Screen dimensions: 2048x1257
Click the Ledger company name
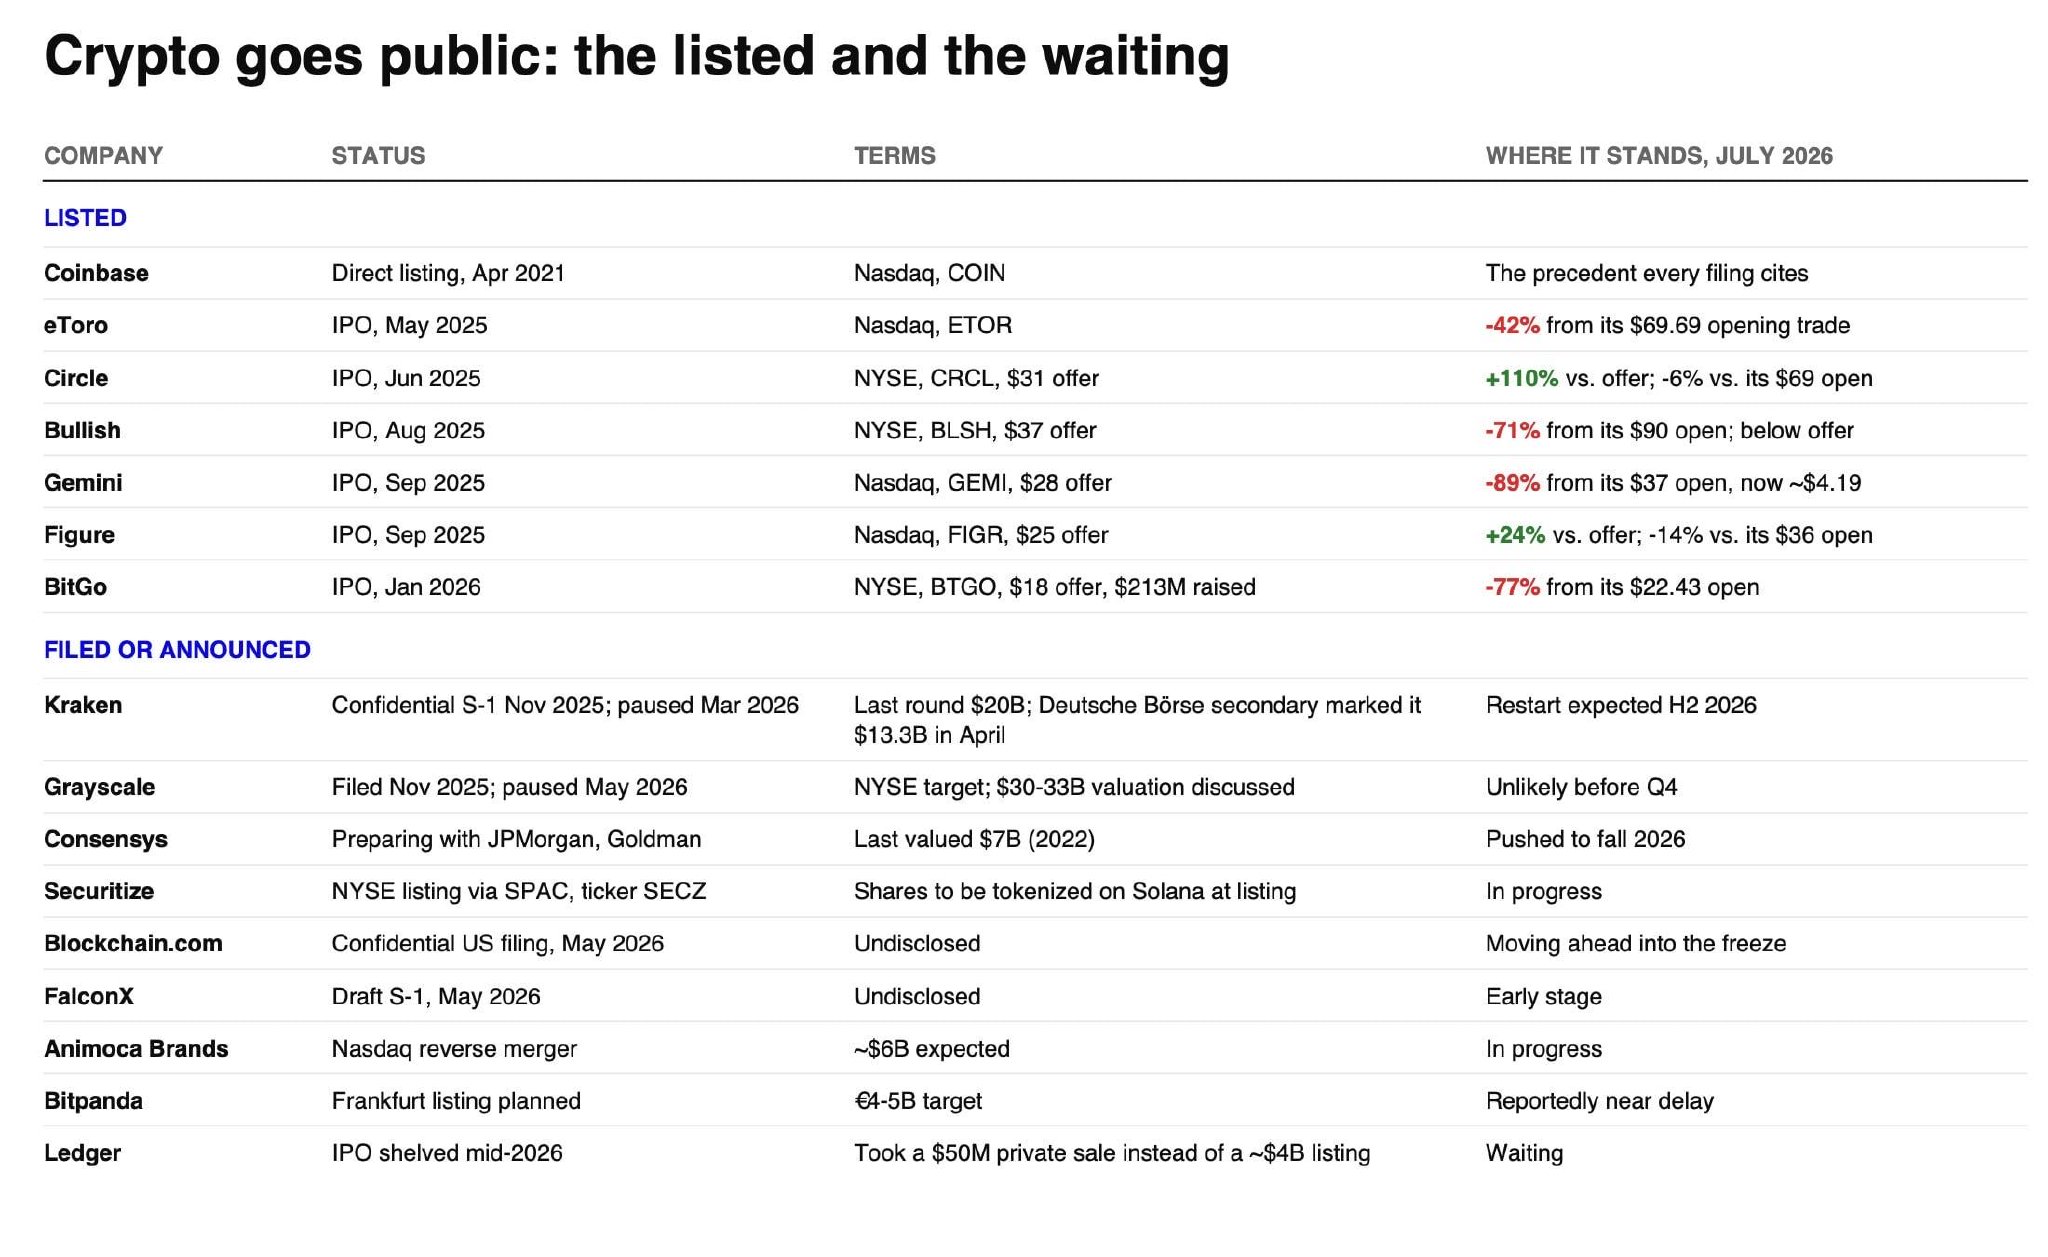pos(82,1153)
